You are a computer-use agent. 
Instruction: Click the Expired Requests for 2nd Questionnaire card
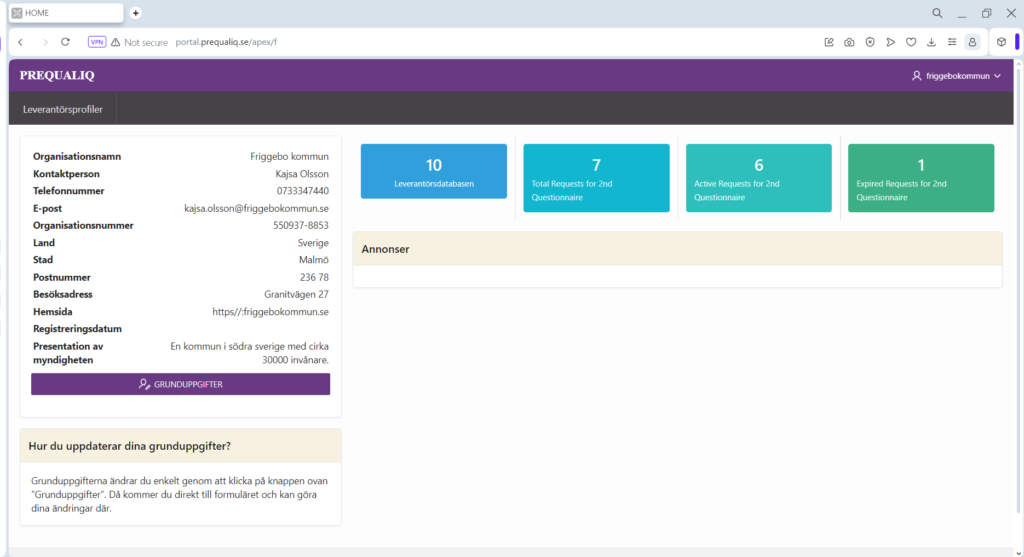(921, 177)
